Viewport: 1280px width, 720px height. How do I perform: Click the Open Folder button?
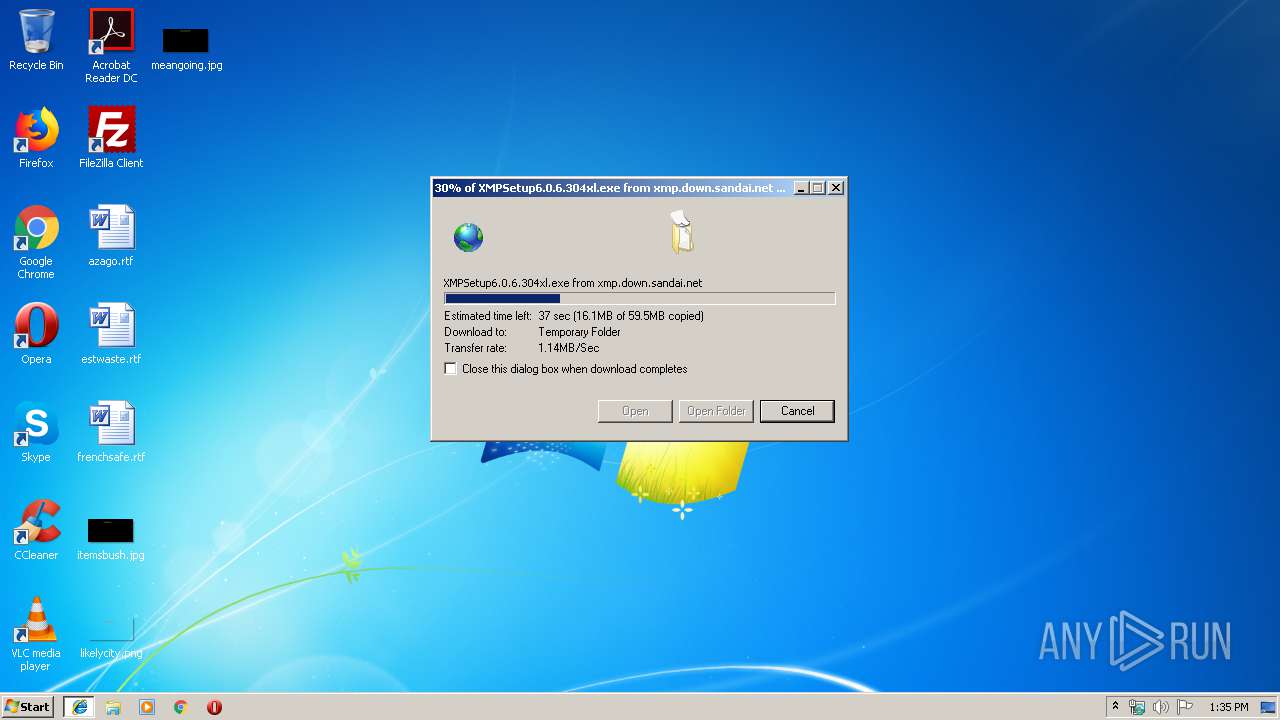716,411
